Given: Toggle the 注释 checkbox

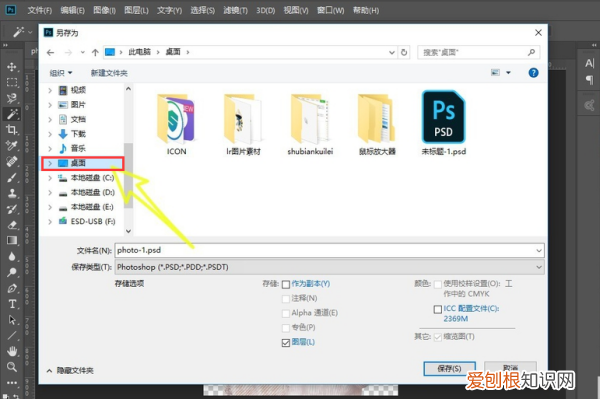Looking at the screenshot, I should (x=286, y=298).
